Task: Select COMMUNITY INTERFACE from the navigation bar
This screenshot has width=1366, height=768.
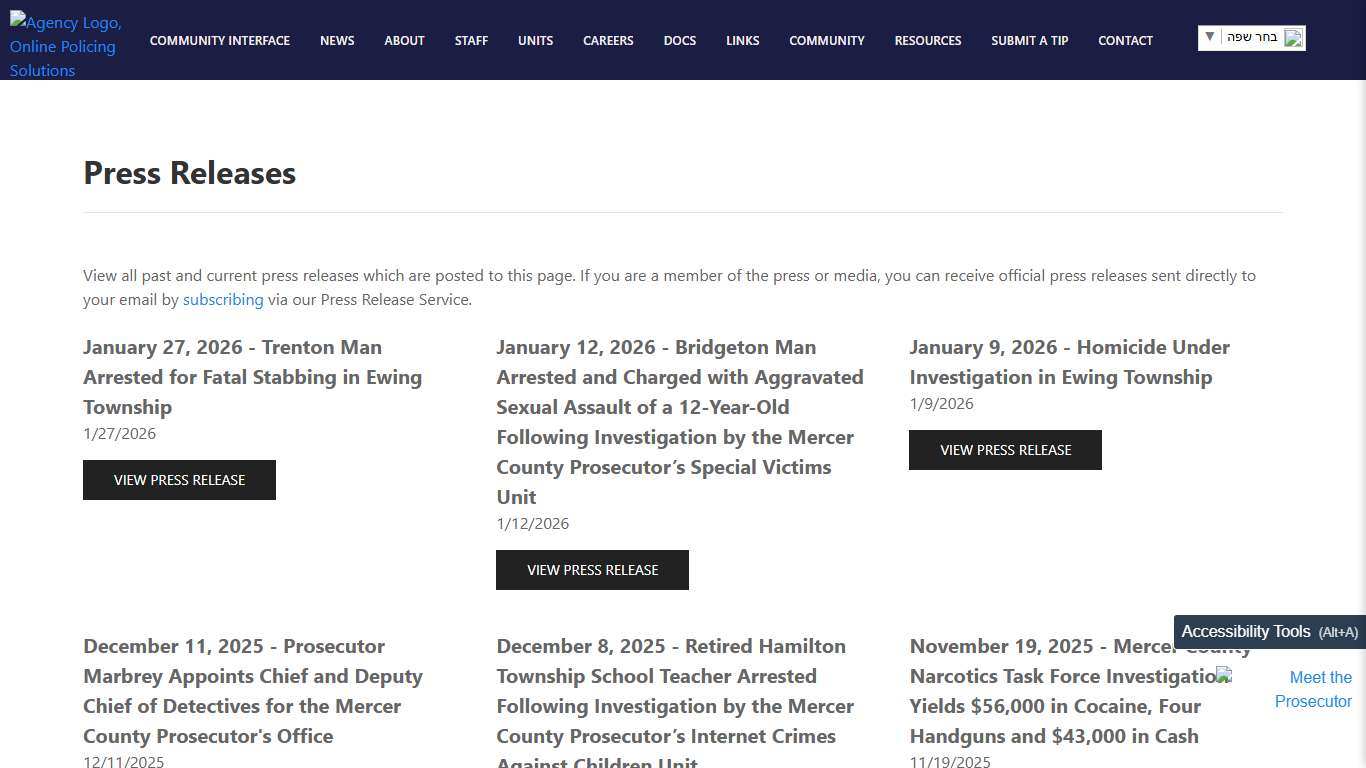Action: (220, 41)
